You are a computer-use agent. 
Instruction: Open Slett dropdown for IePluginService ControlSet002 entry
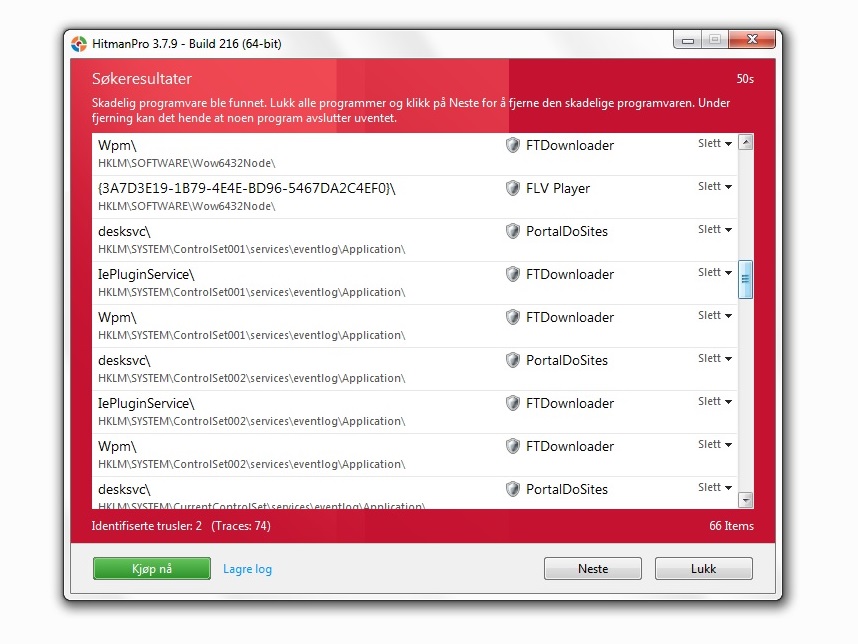pos(715,402)
